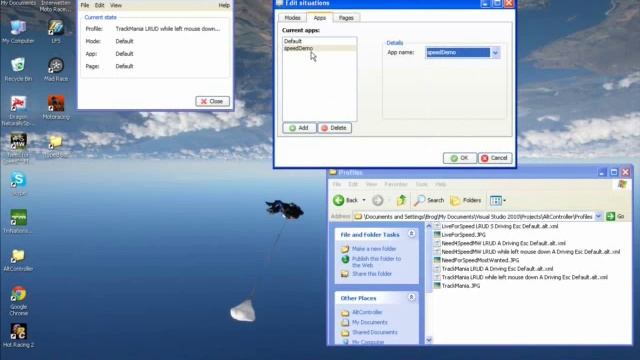Click Cancel in the Edit situations dialog
The width and height of the screenshot is (640, 360).
click(495, 158)
